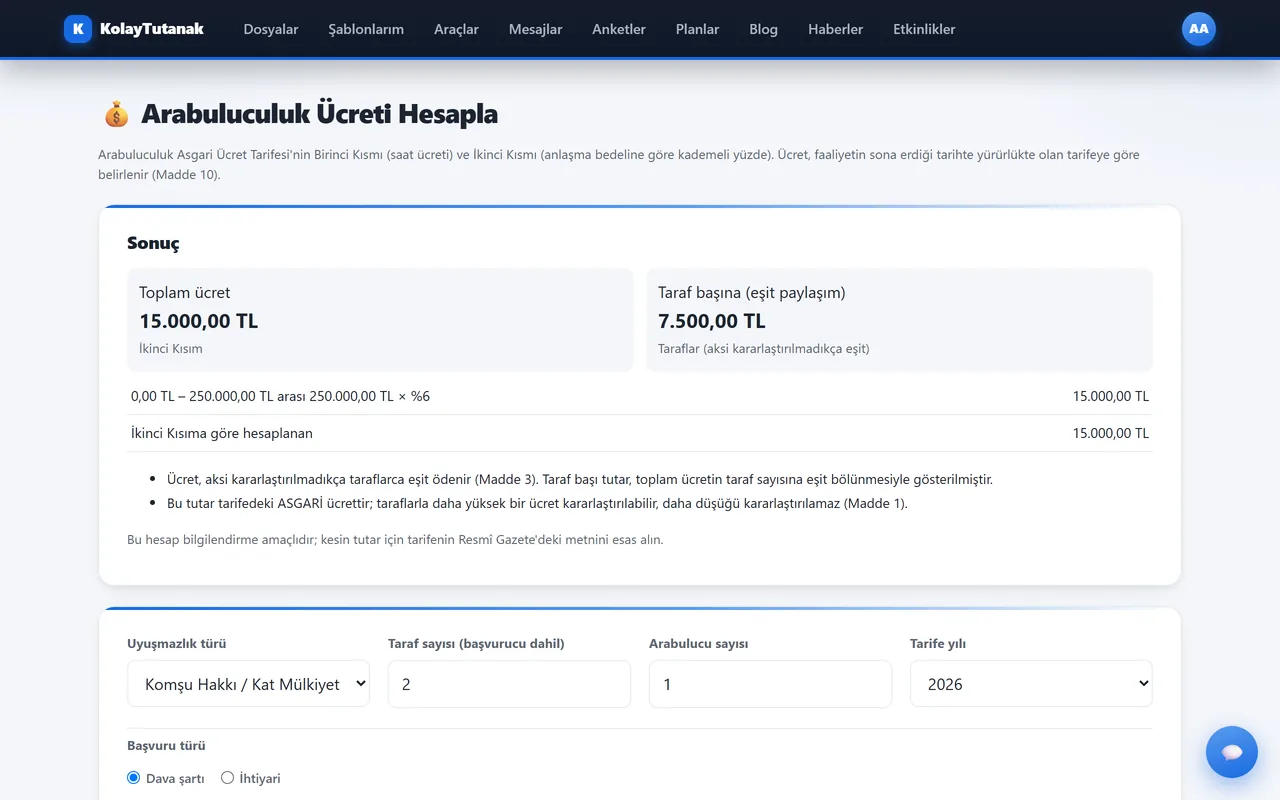Click the 'Taraflar (aksi kararlaştırılmadıkça eşit)' note

pyautogui.click(x=764, y=349)
